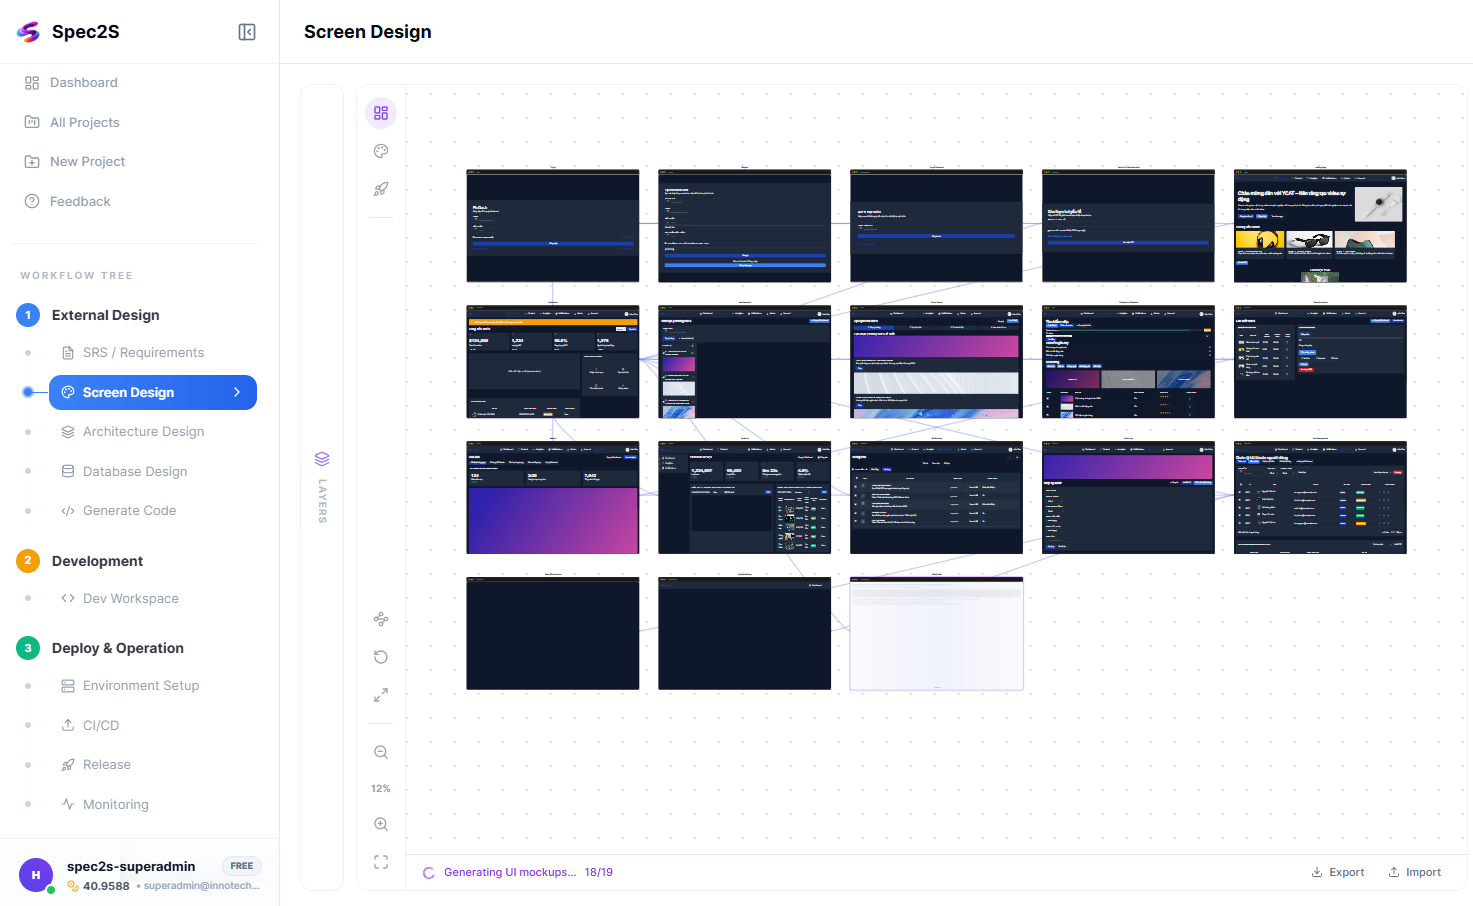Zoom out the canvas
1473x906 pixels.
click(381, 752)
